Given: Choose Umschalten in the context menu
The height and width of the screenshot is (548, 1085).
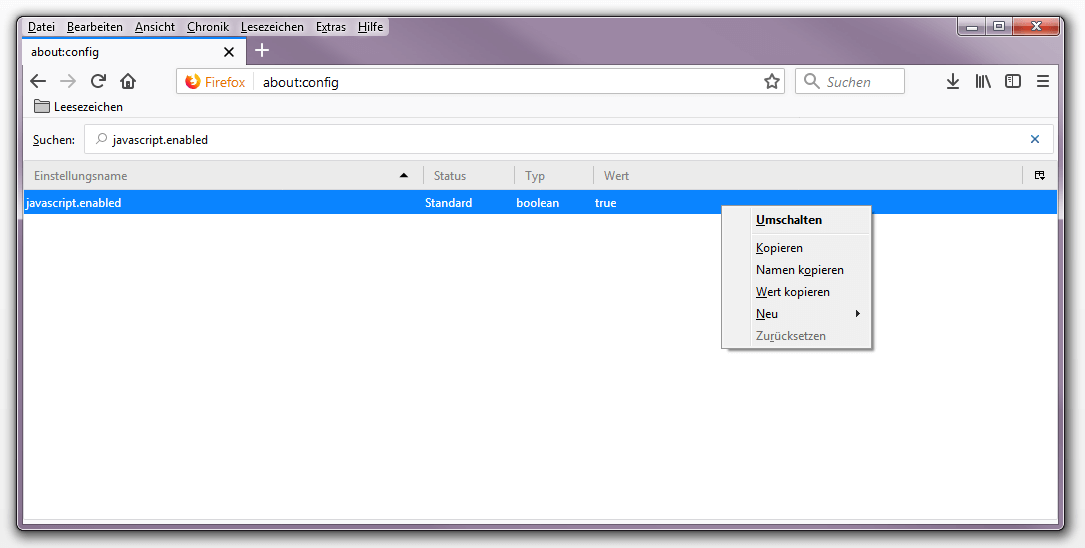Looking at the screenshot, I should 796,220.
